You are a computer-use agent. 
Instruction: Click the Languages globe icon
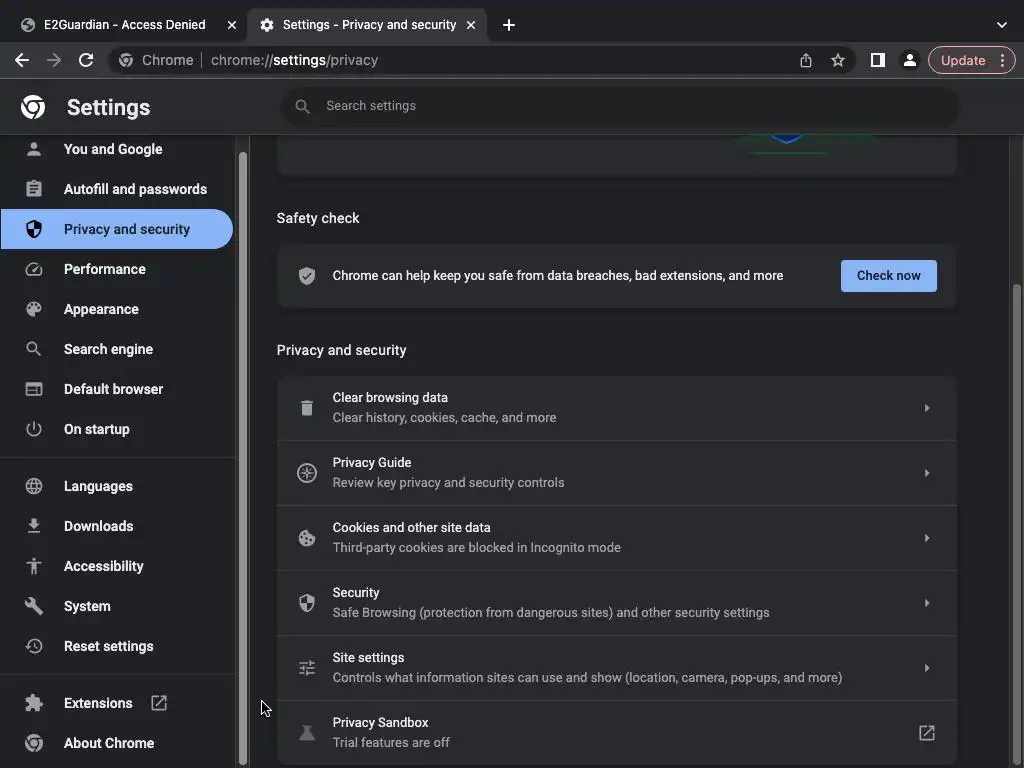pos(34,486)
